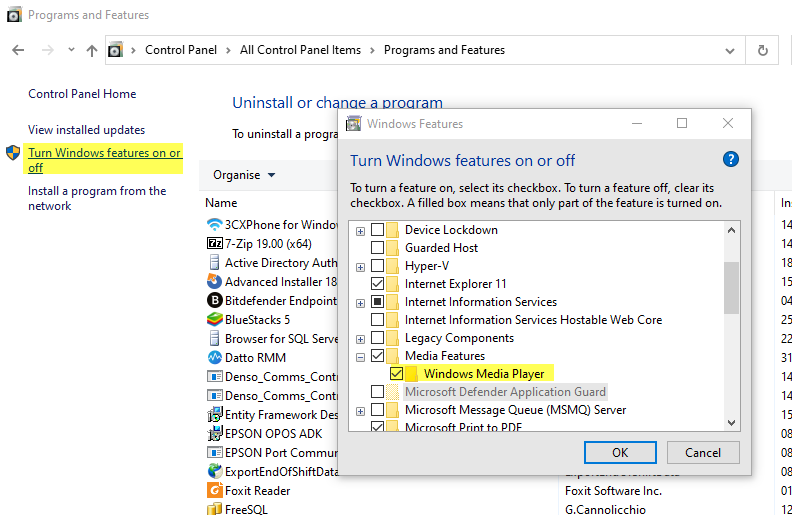
Task: Click the EPSON Port Communication icon
Action: [x=215, y=452]
